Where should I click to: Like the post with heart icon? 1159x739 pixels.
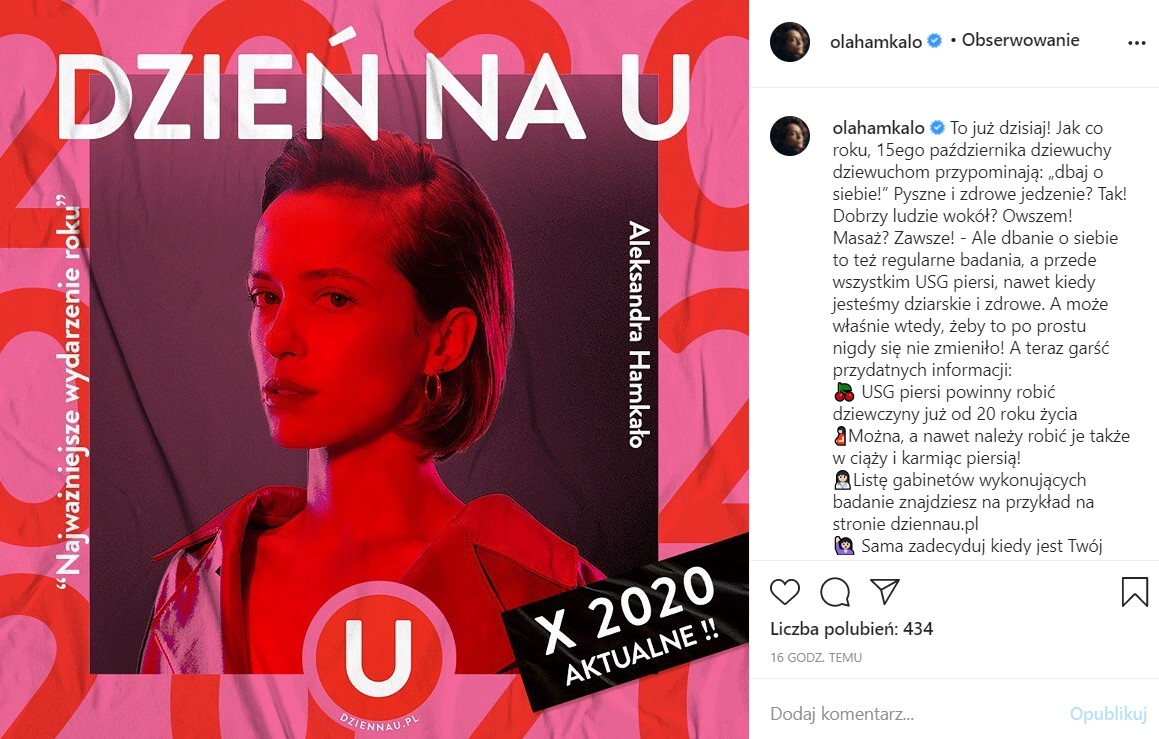click(x=785, y=592)
